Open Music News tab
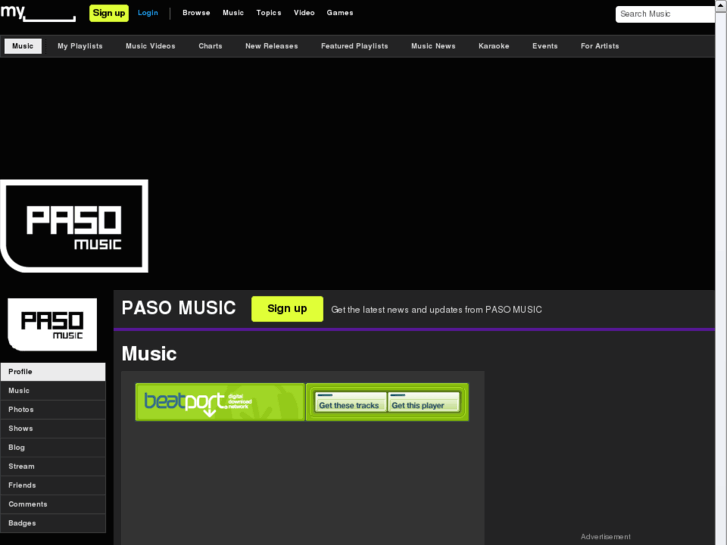Image resolution: width=727 pixels, height=545 pixels. [433, 46]
